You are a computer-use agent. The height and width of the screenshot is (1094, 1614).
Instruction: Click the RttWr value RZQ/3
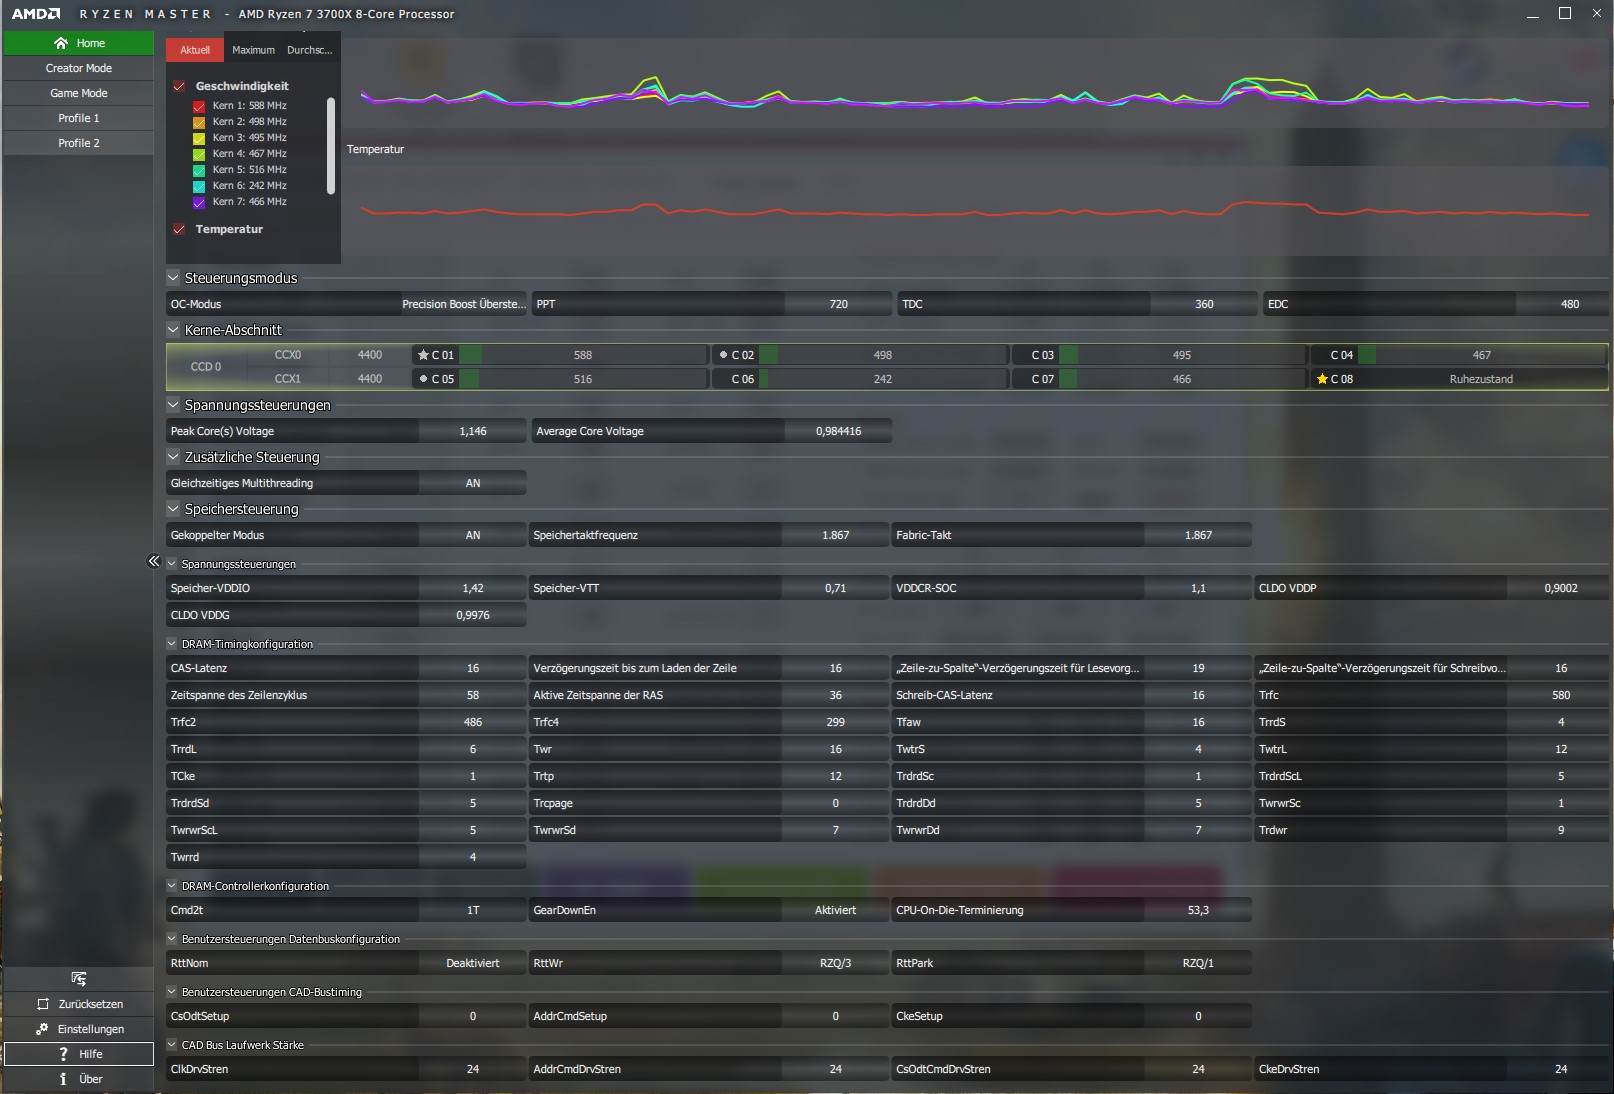[x=836, y=963]
